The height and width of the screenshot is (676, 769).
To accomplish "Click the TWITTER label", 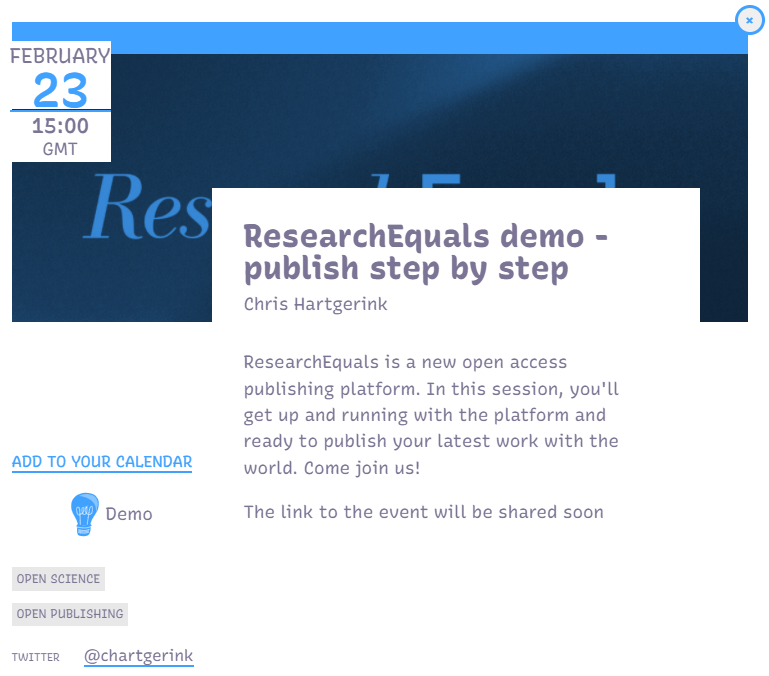I will (36, 657).
